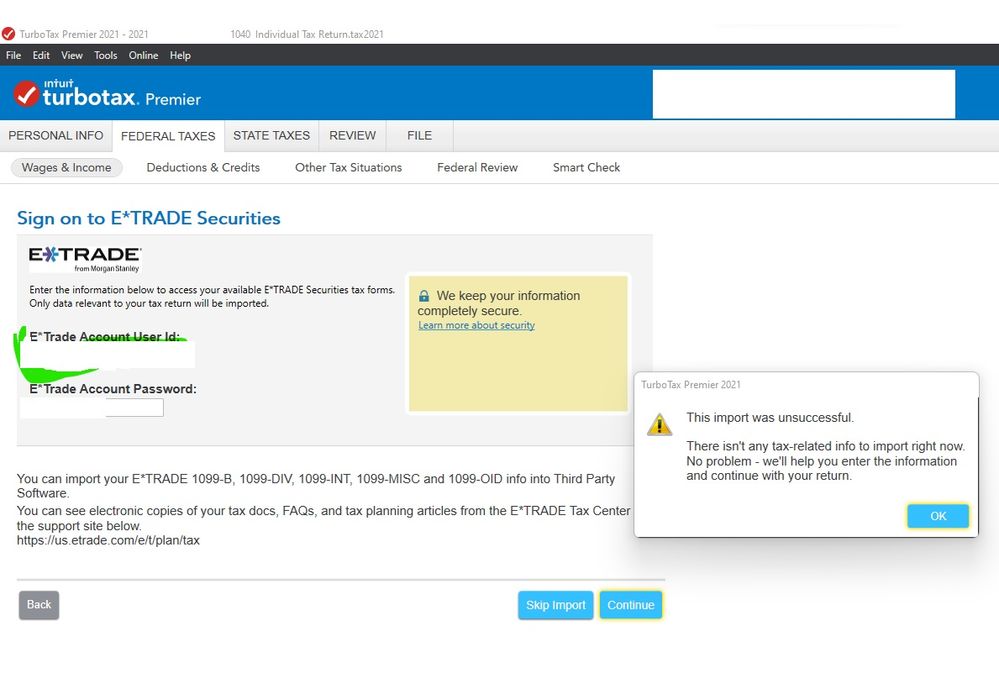Click the warning triangle icon in dialog
The image size is (999, 700).
pos(659,424)
